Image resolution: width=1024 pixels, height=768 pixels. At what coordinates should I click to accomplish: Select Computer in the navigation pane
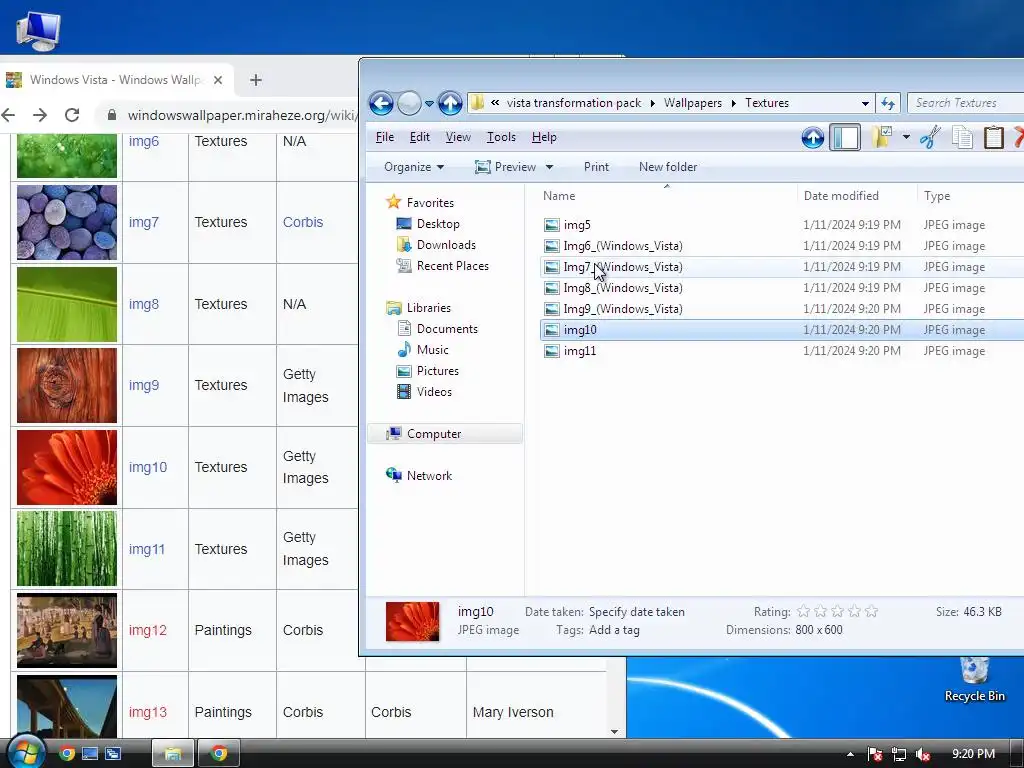coord(445,434)
